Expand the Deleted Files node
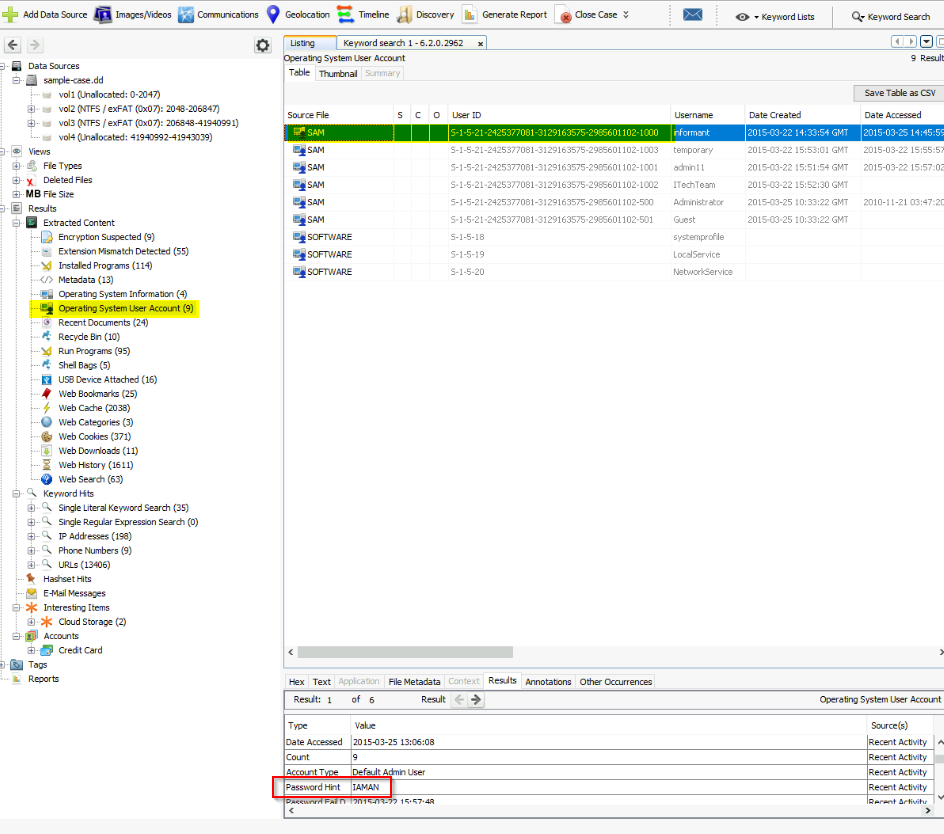Viewport: 944px width, 834px height. click(16, 180)
